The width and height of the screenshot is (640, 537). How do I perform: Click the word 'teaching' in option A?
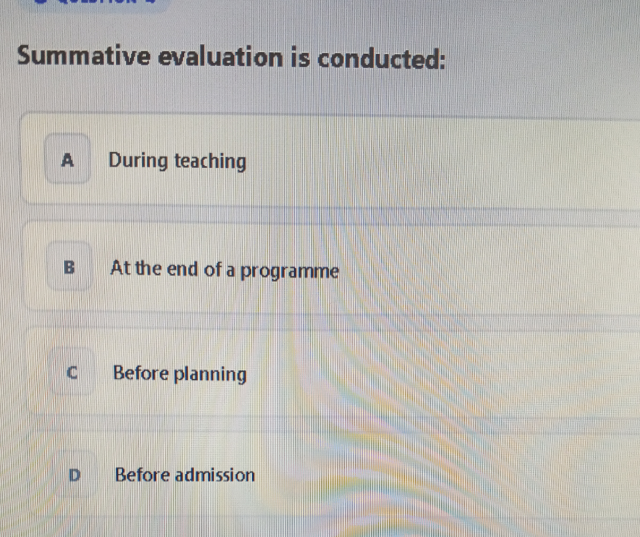(x=210, y=162)
